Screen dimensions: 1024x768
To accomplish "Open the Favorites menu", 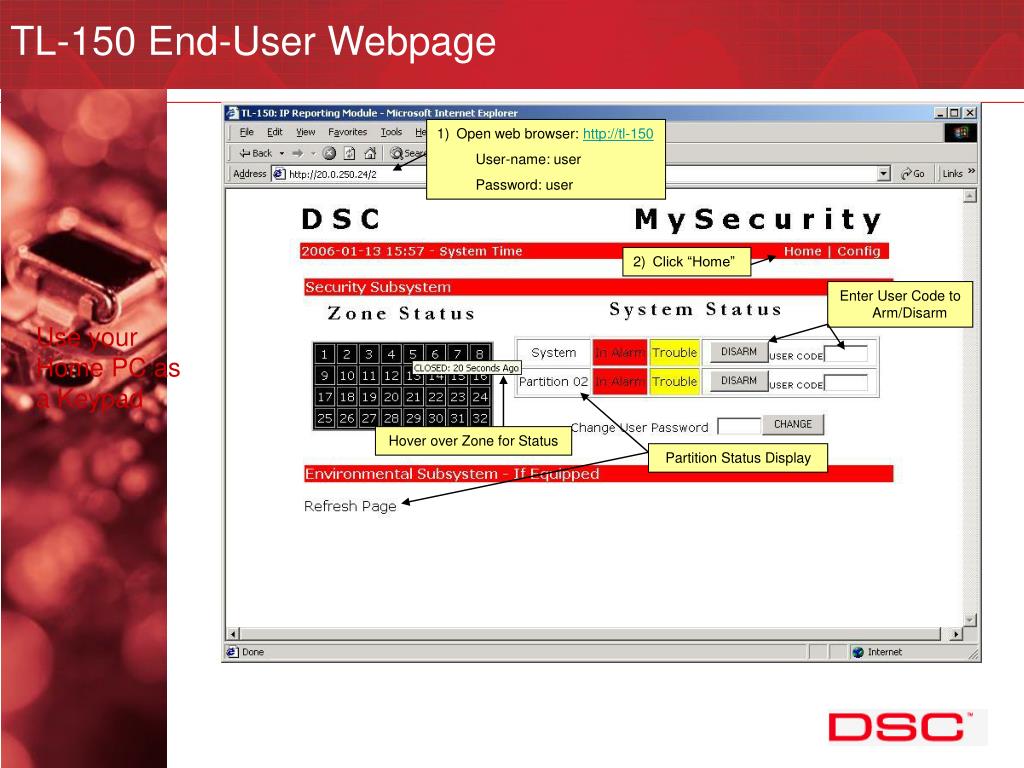I will click(x=347, y=132).
